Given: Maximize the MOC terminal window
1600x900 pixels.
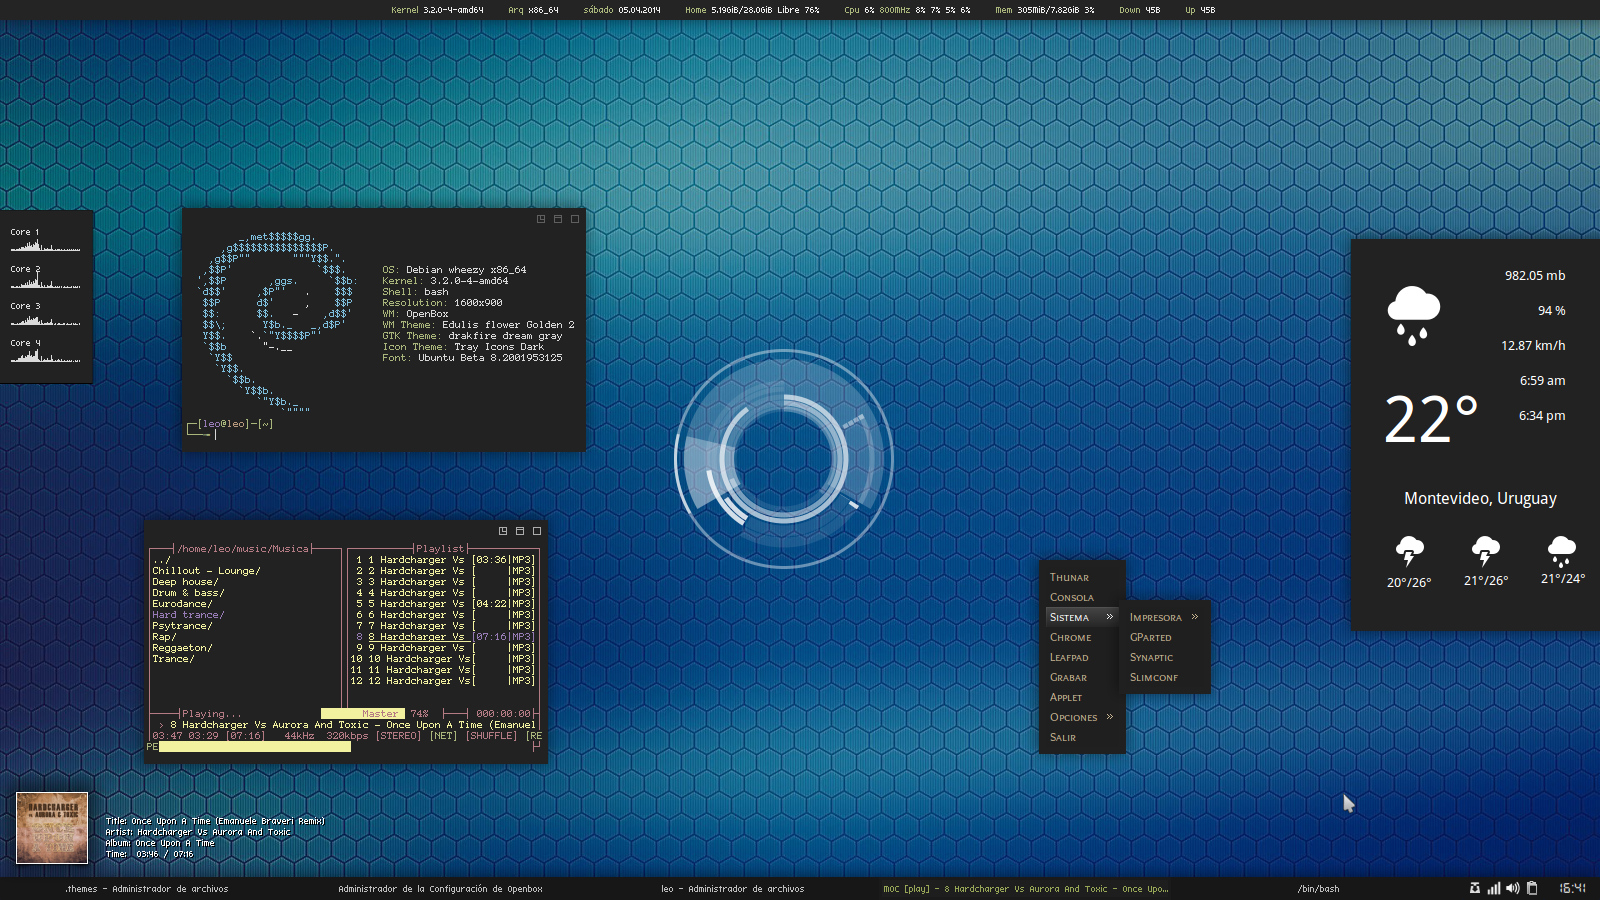Looking at the screenshot, I should coord(520,531).
